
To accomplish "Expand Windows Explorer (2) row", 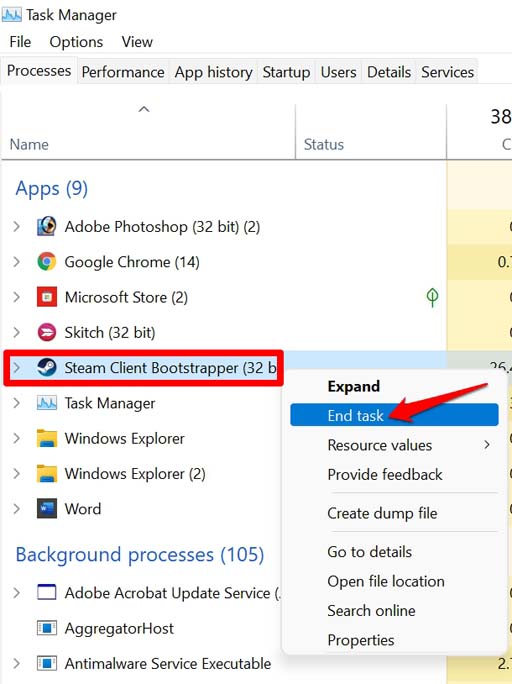I will [x=17, y=474].
